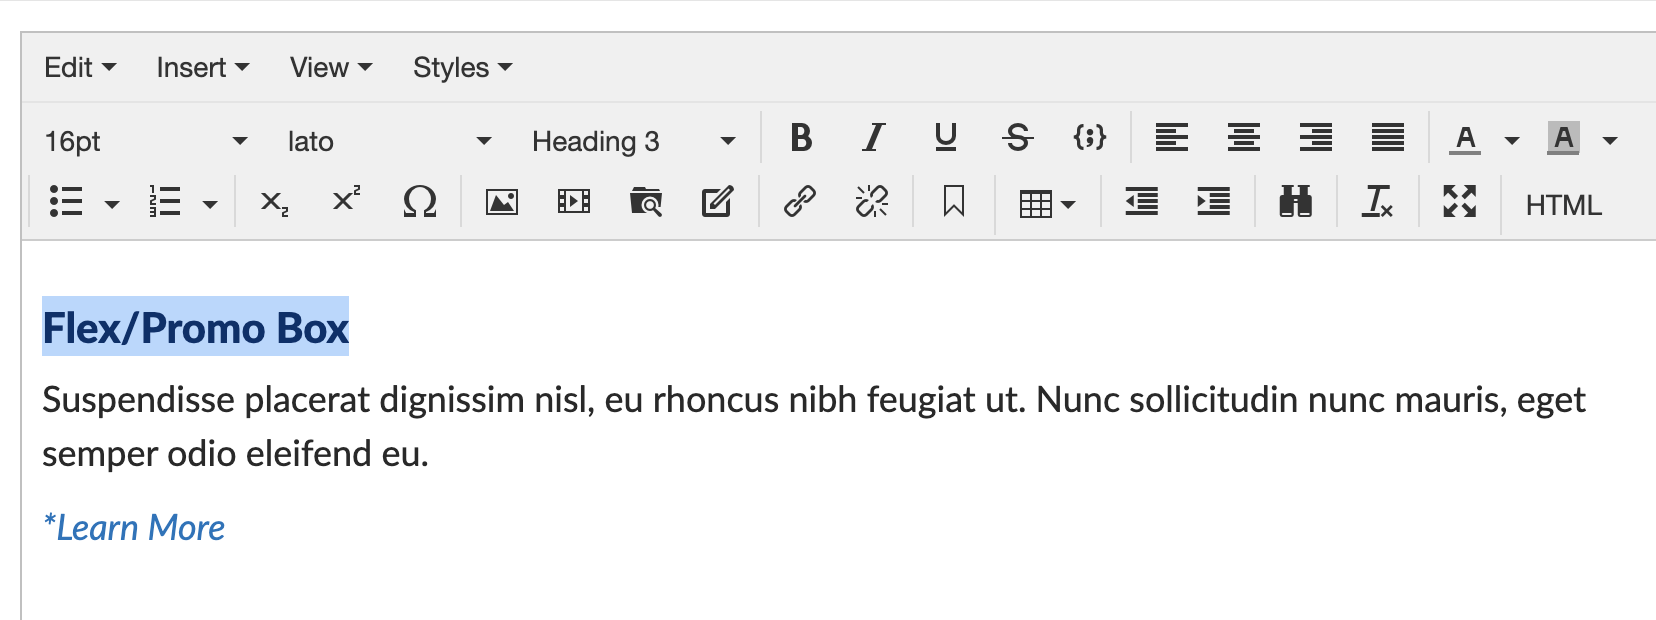
Task: Insert an anchor using bookmark icon
Action: [x=954, y=202]
